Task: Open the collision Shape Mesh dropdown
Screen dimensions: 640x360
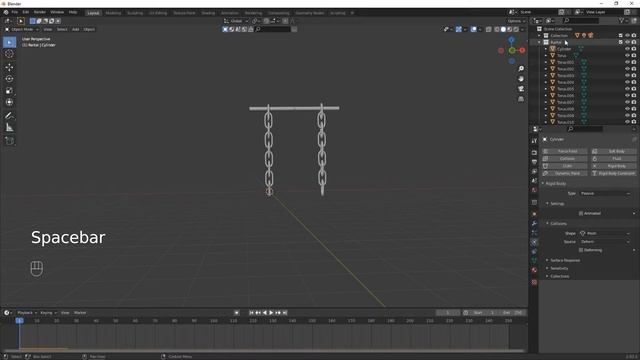Action: (605, 233)
